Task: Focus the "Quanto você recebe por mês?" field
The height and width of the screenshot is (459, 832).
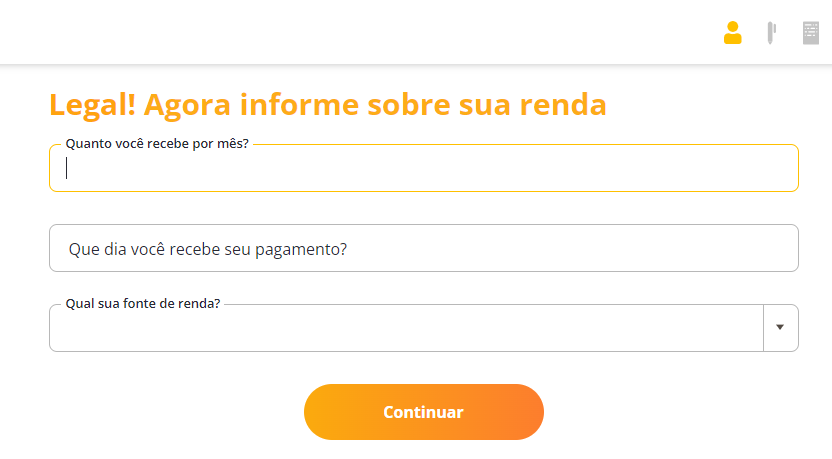Action: coord(423,168)
